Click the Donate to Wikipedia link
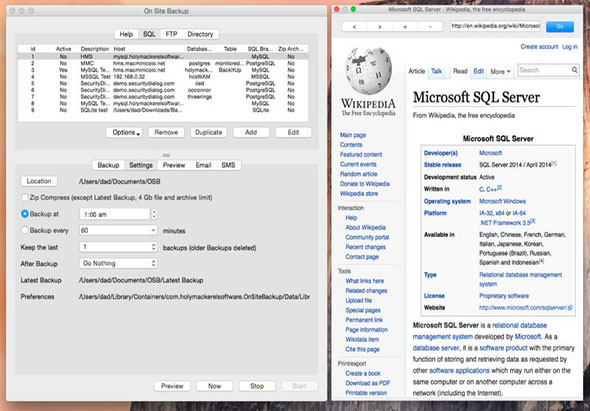This screenshot has width=590, height=411. (365, 184)
